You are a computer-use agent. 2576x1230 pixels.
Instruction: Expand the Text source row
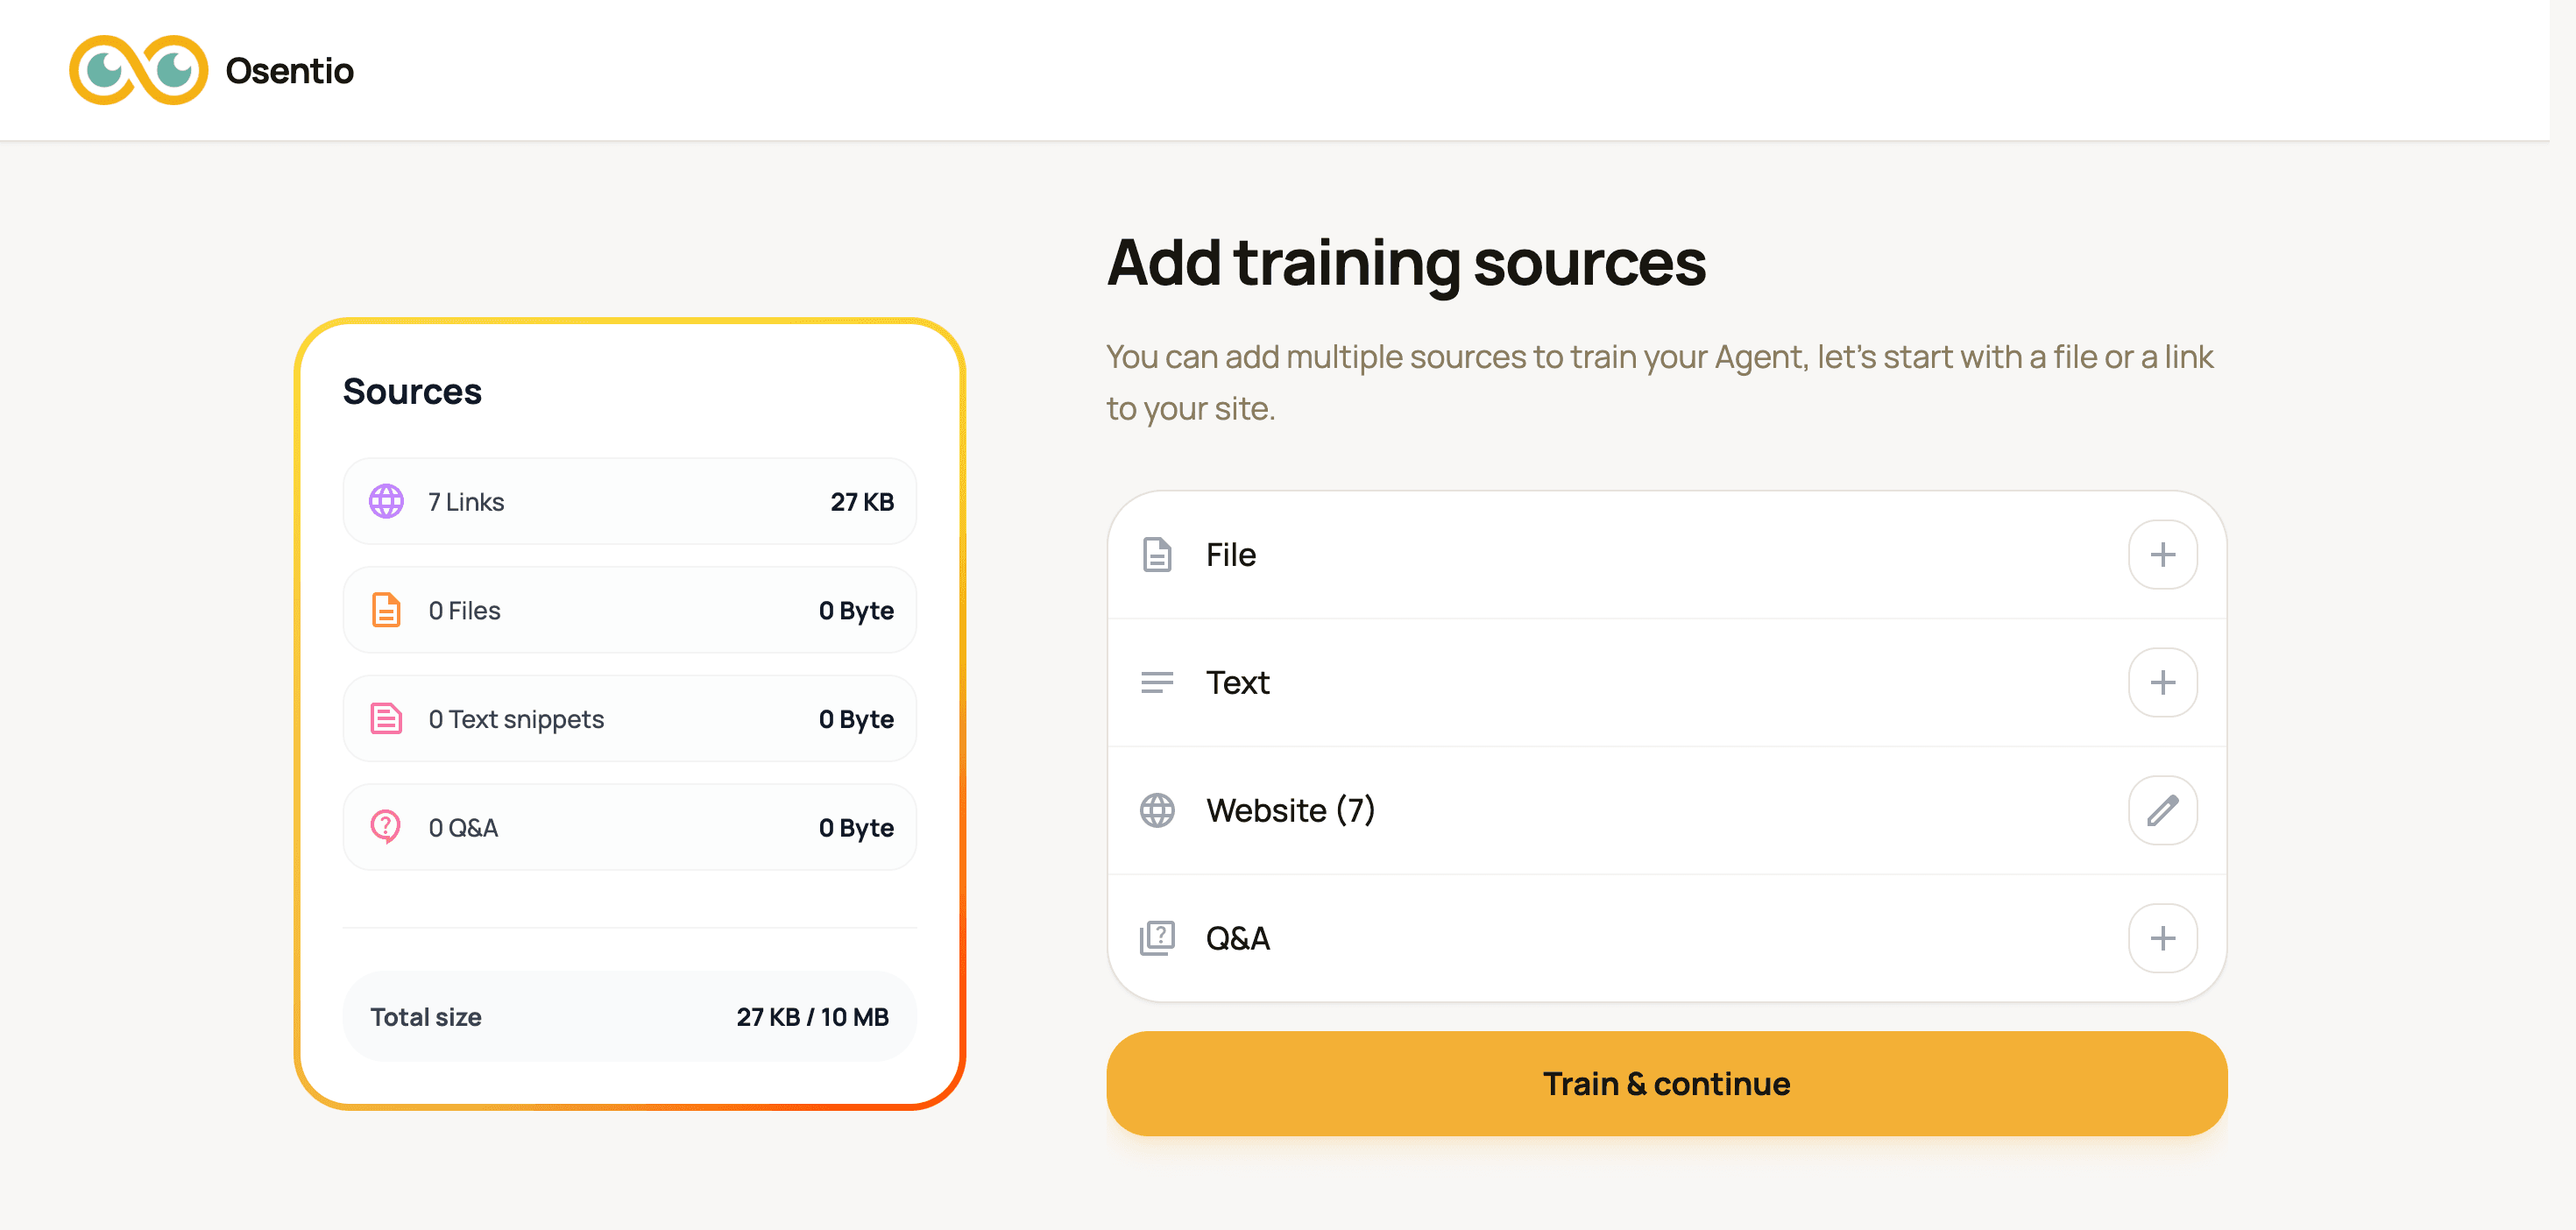pos(1666,683)
